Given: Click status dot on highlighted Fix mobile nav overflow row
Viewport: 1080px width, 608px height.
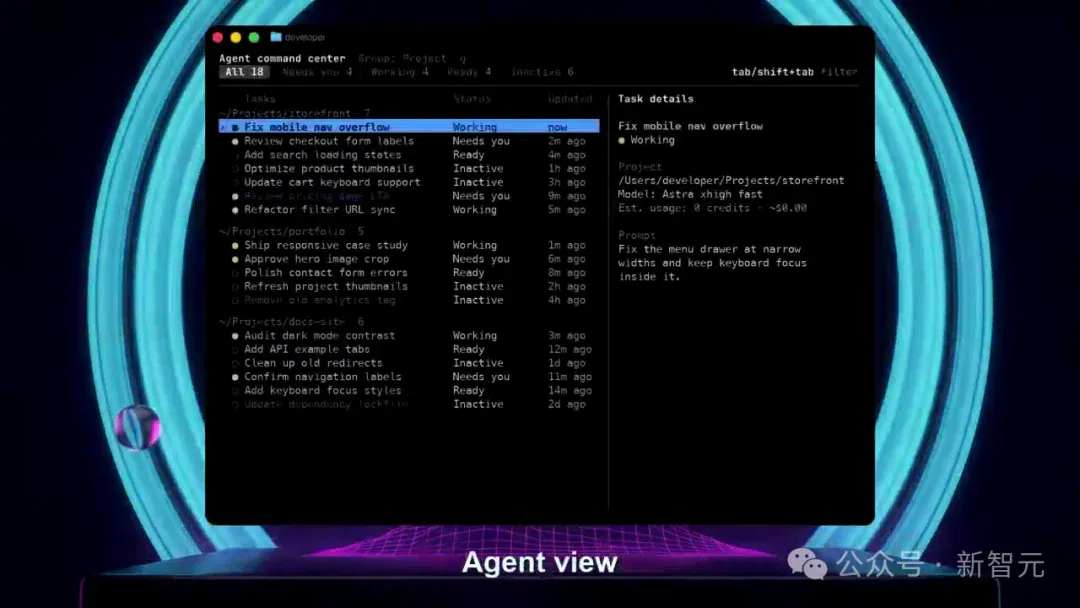Looking at the screenshot, I should pyautogui.click(x=236, y=127).
